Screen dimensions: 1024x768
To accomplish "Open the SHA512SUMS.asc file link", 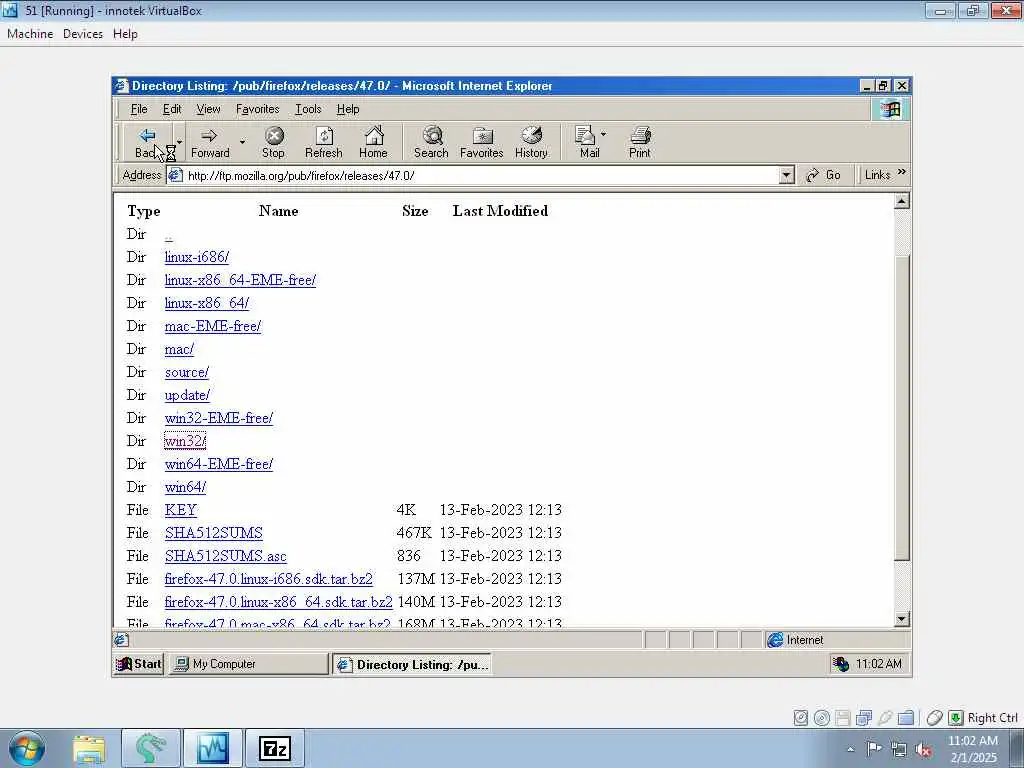I will (225, 556).
